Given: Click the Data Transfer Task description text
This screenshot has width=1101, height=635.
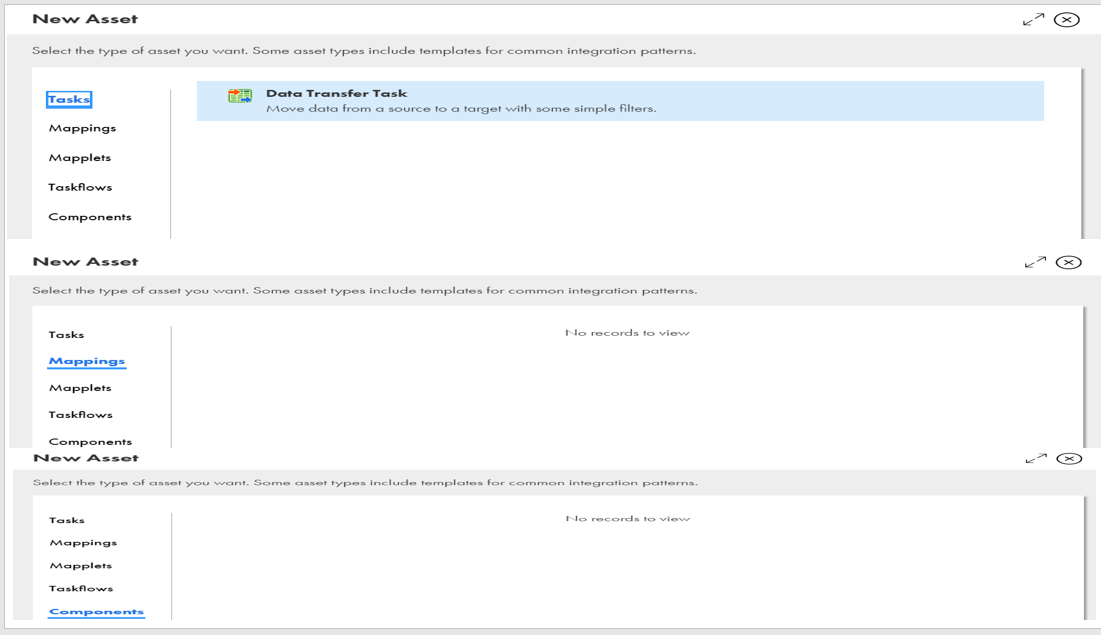Looking at the screenshot, I should [x=461, y=109].
